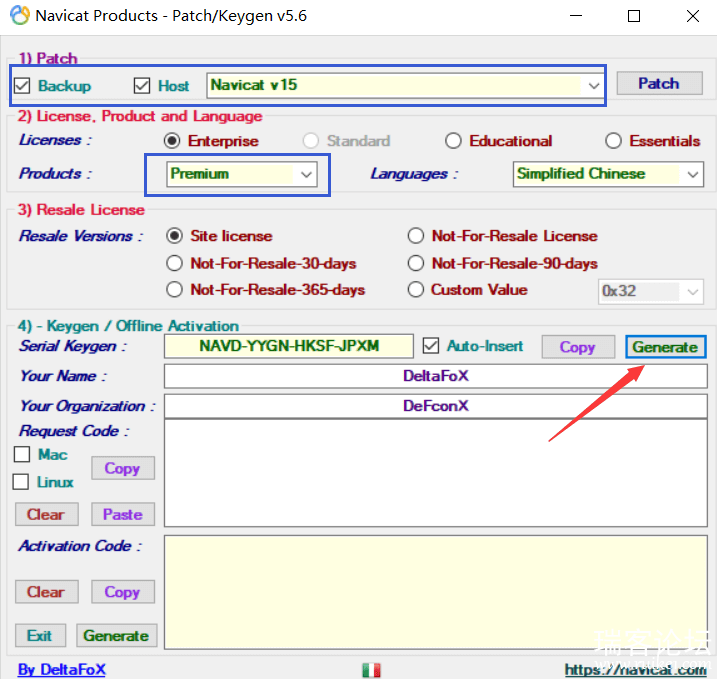Toggle the Host checkbox
Viewport: 717px width, 679px height.
tap(142, 86)
